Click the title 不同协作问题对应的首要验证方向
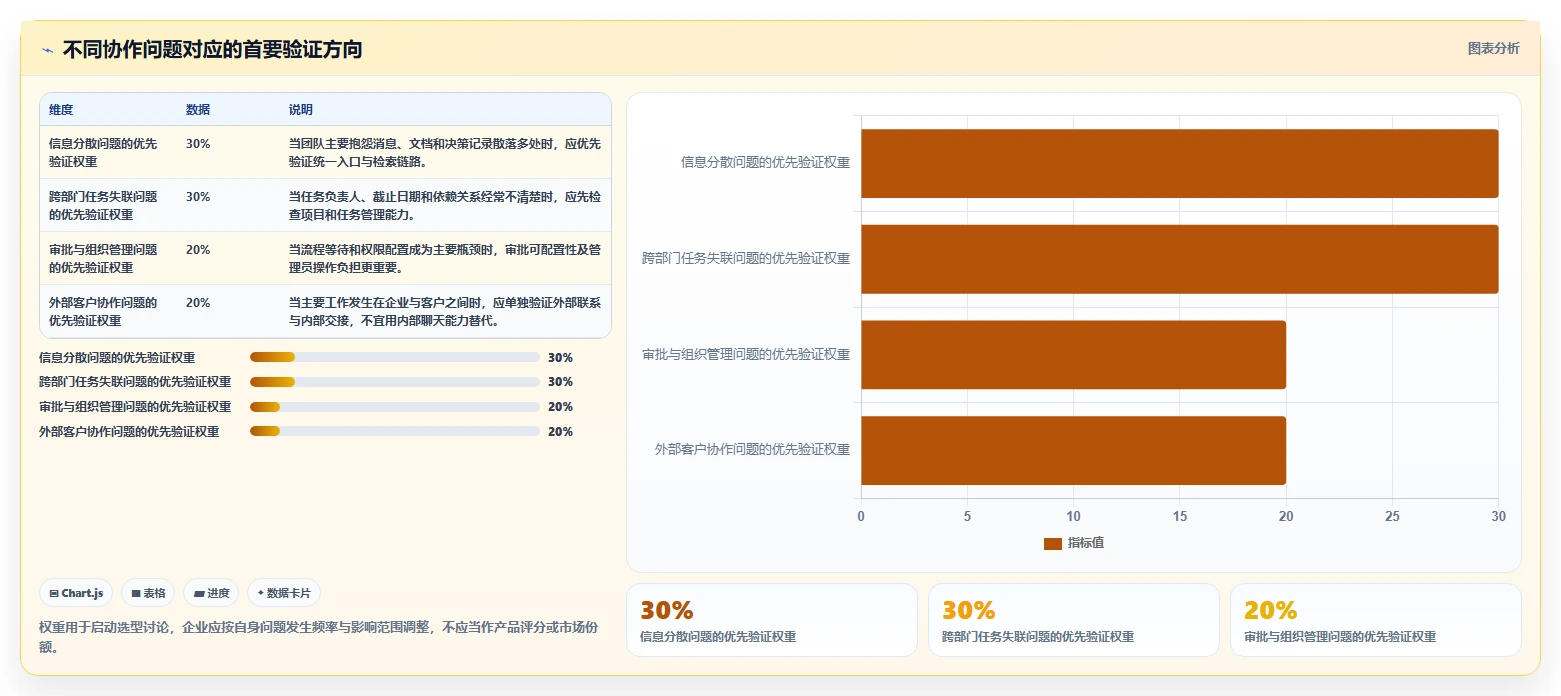1561x696 pixels. point(212,50)
